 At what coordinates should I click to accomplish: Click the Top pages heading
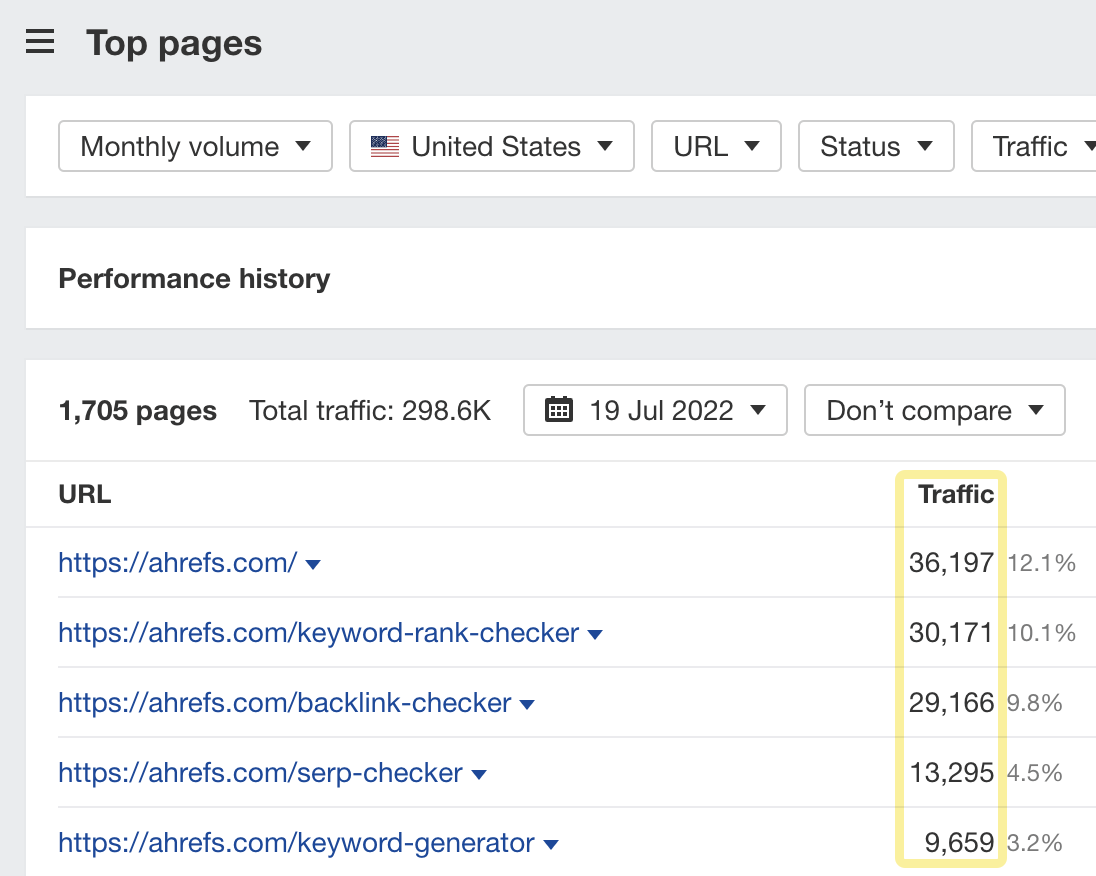(x=174, y=43)
